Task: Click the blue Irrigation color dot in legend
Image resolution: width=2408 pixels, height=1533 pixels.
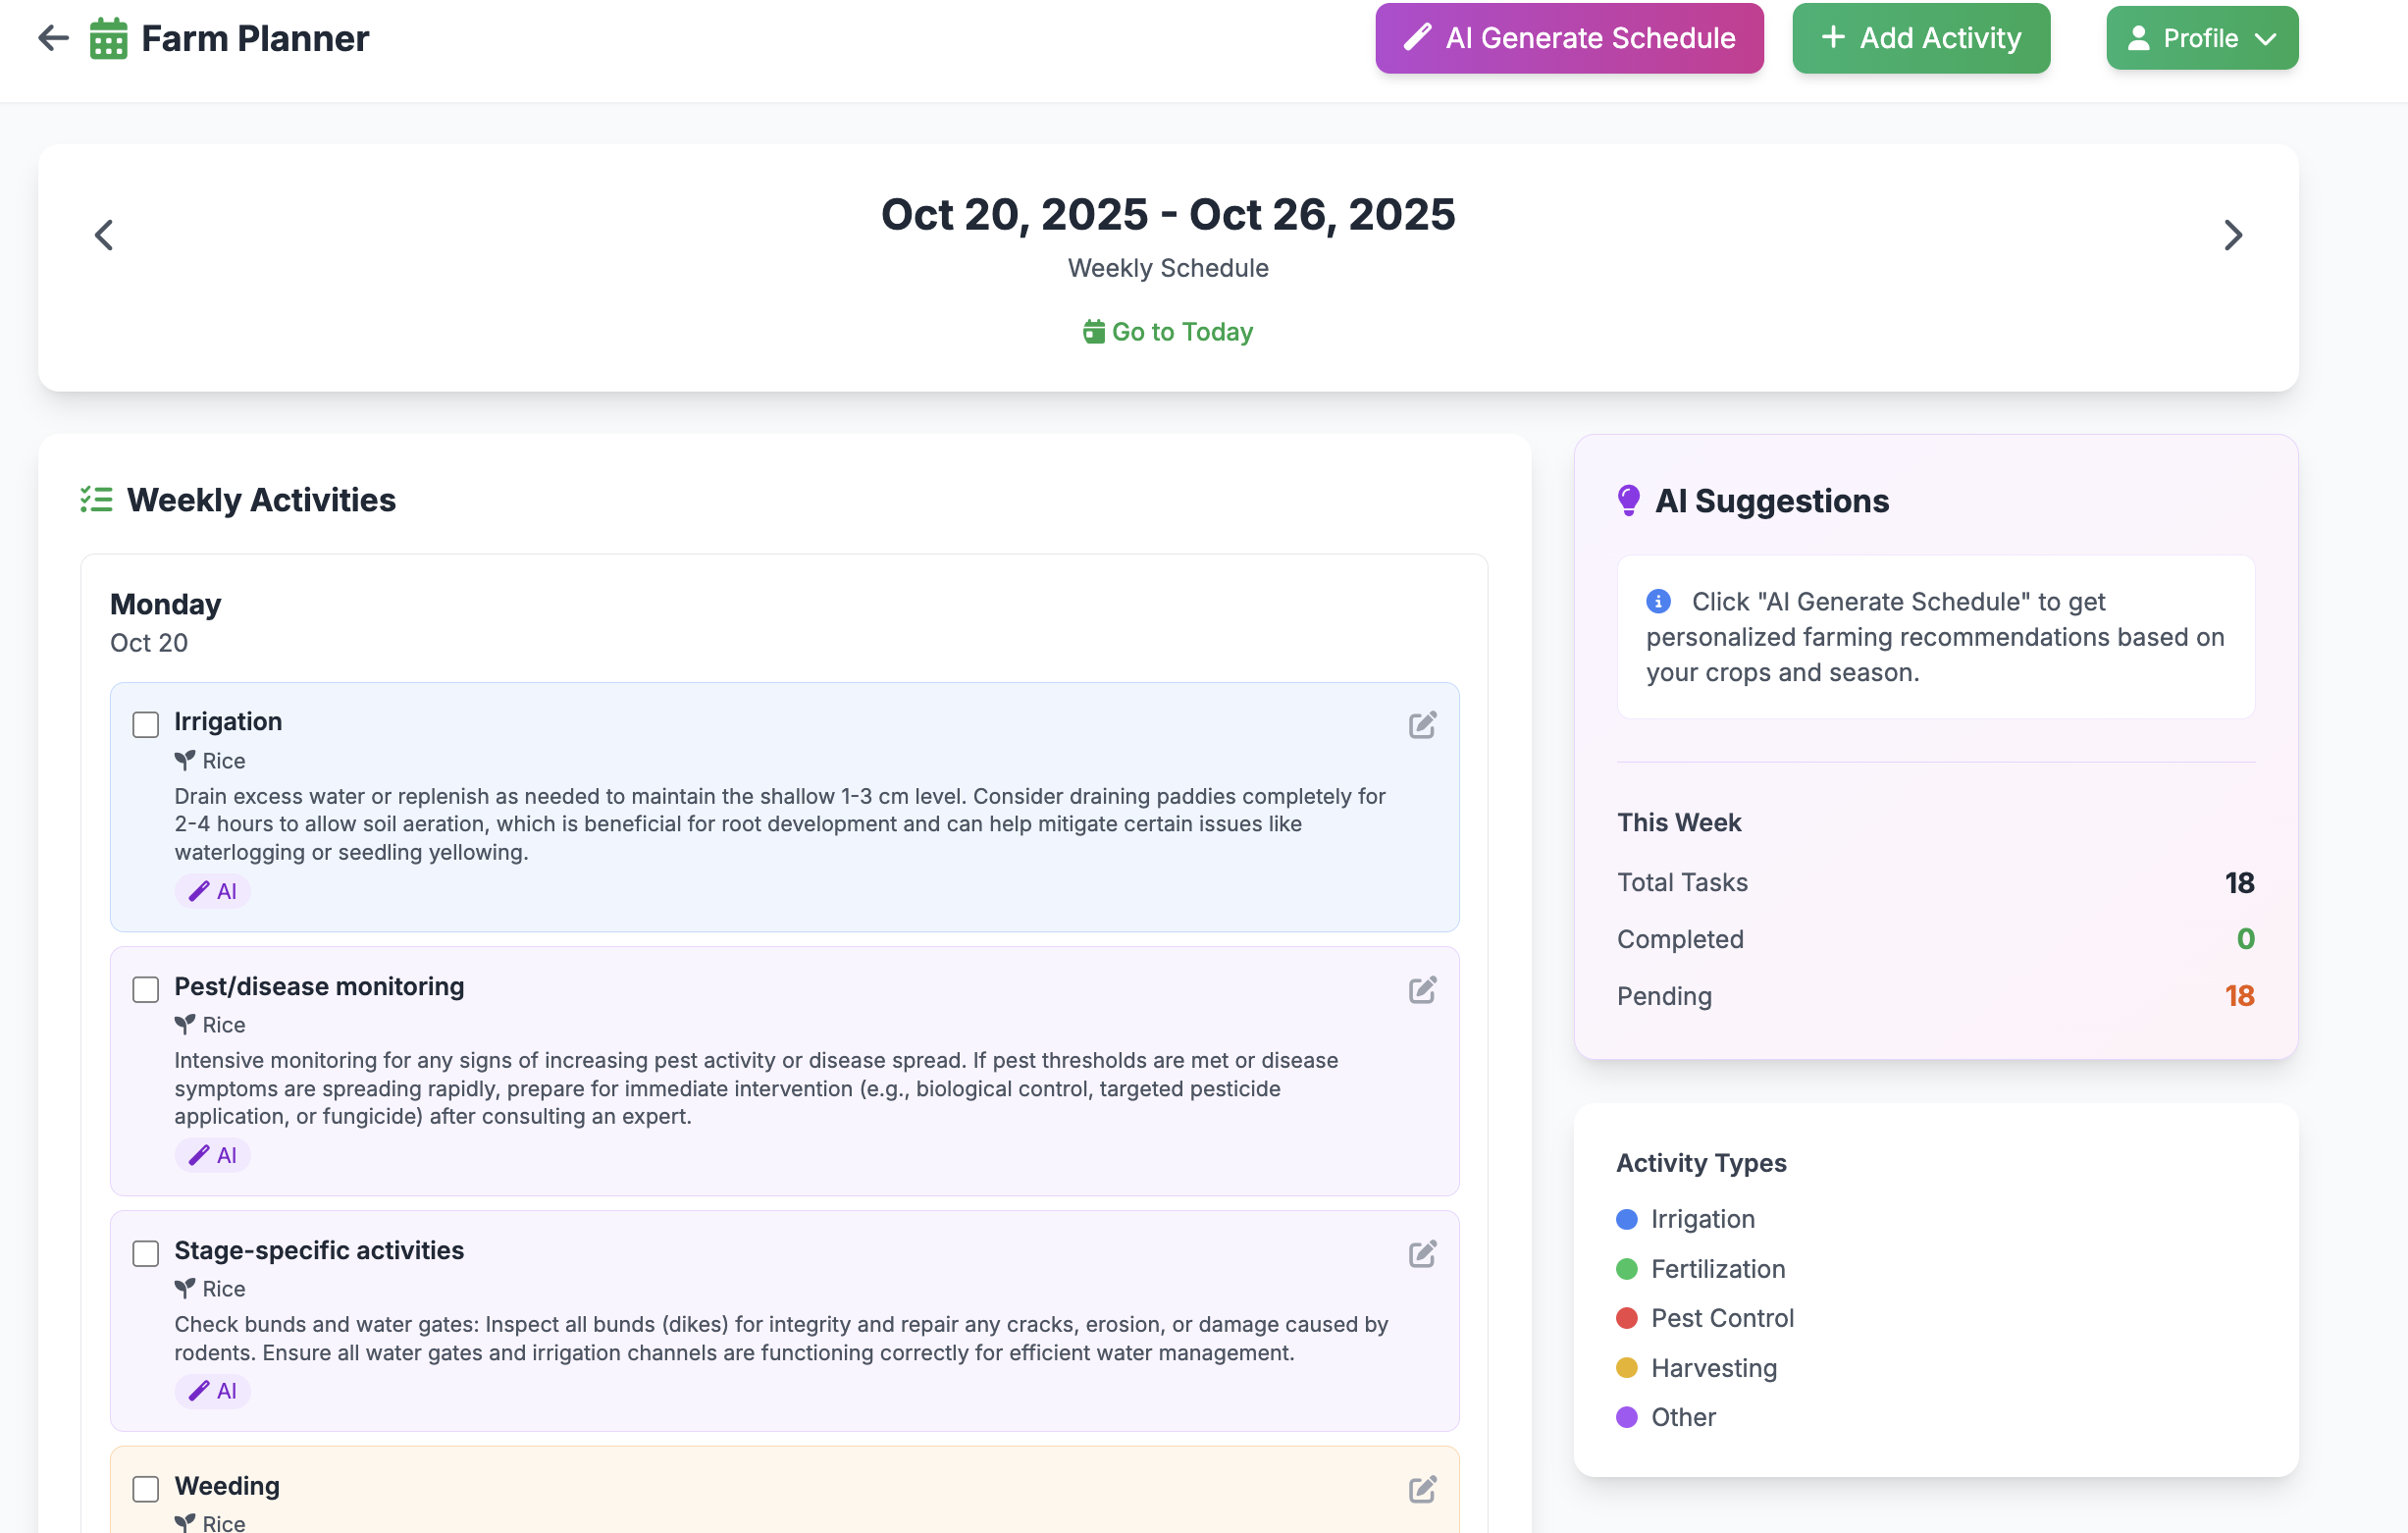Action: (1627, 1219)
